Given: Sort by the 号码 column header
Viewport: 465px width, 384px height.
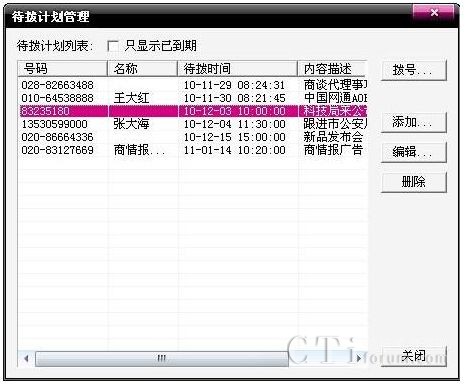Looking at the screenshot, I should 63,69.
